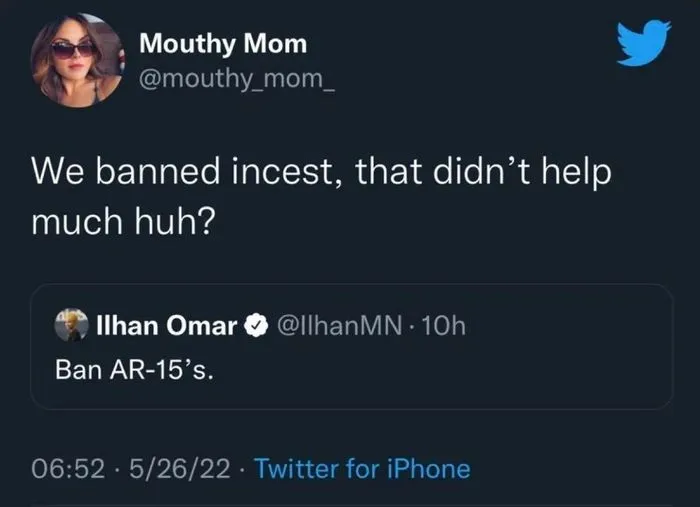Click the 'AR-15's' text in the quote

pos(164,369)
